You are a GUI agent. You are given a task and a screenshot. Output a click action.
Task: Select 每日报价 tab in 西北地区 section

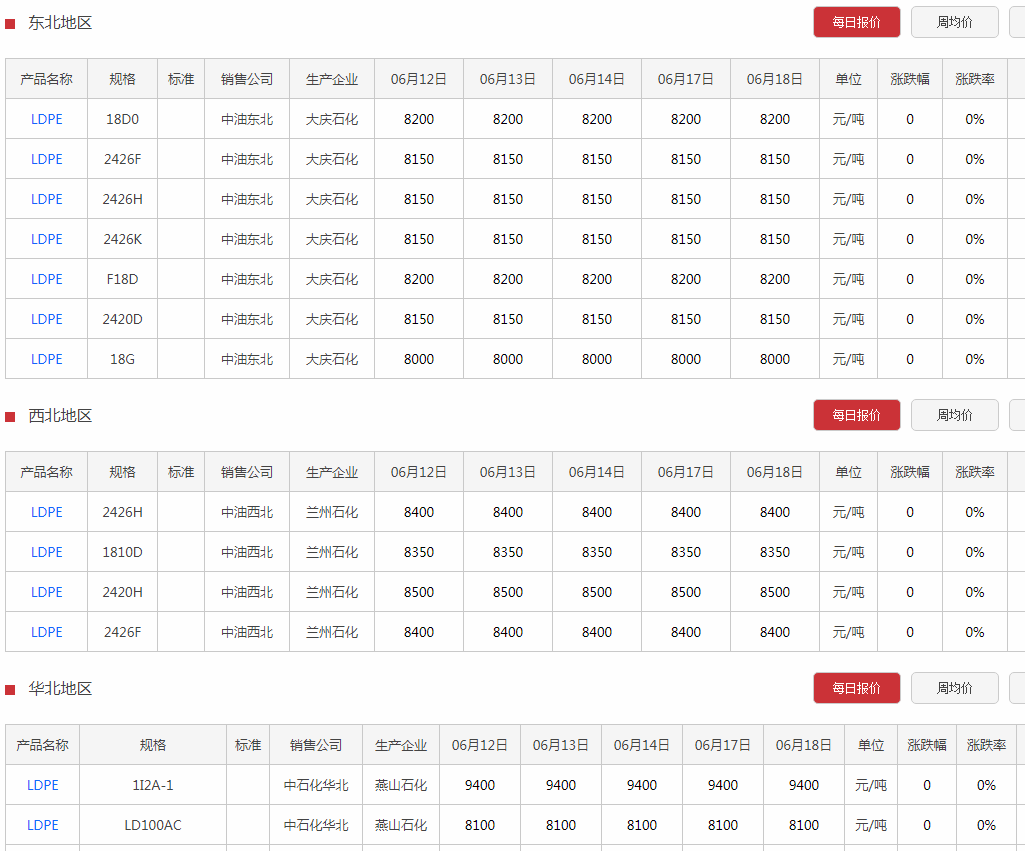coord(856,415)
